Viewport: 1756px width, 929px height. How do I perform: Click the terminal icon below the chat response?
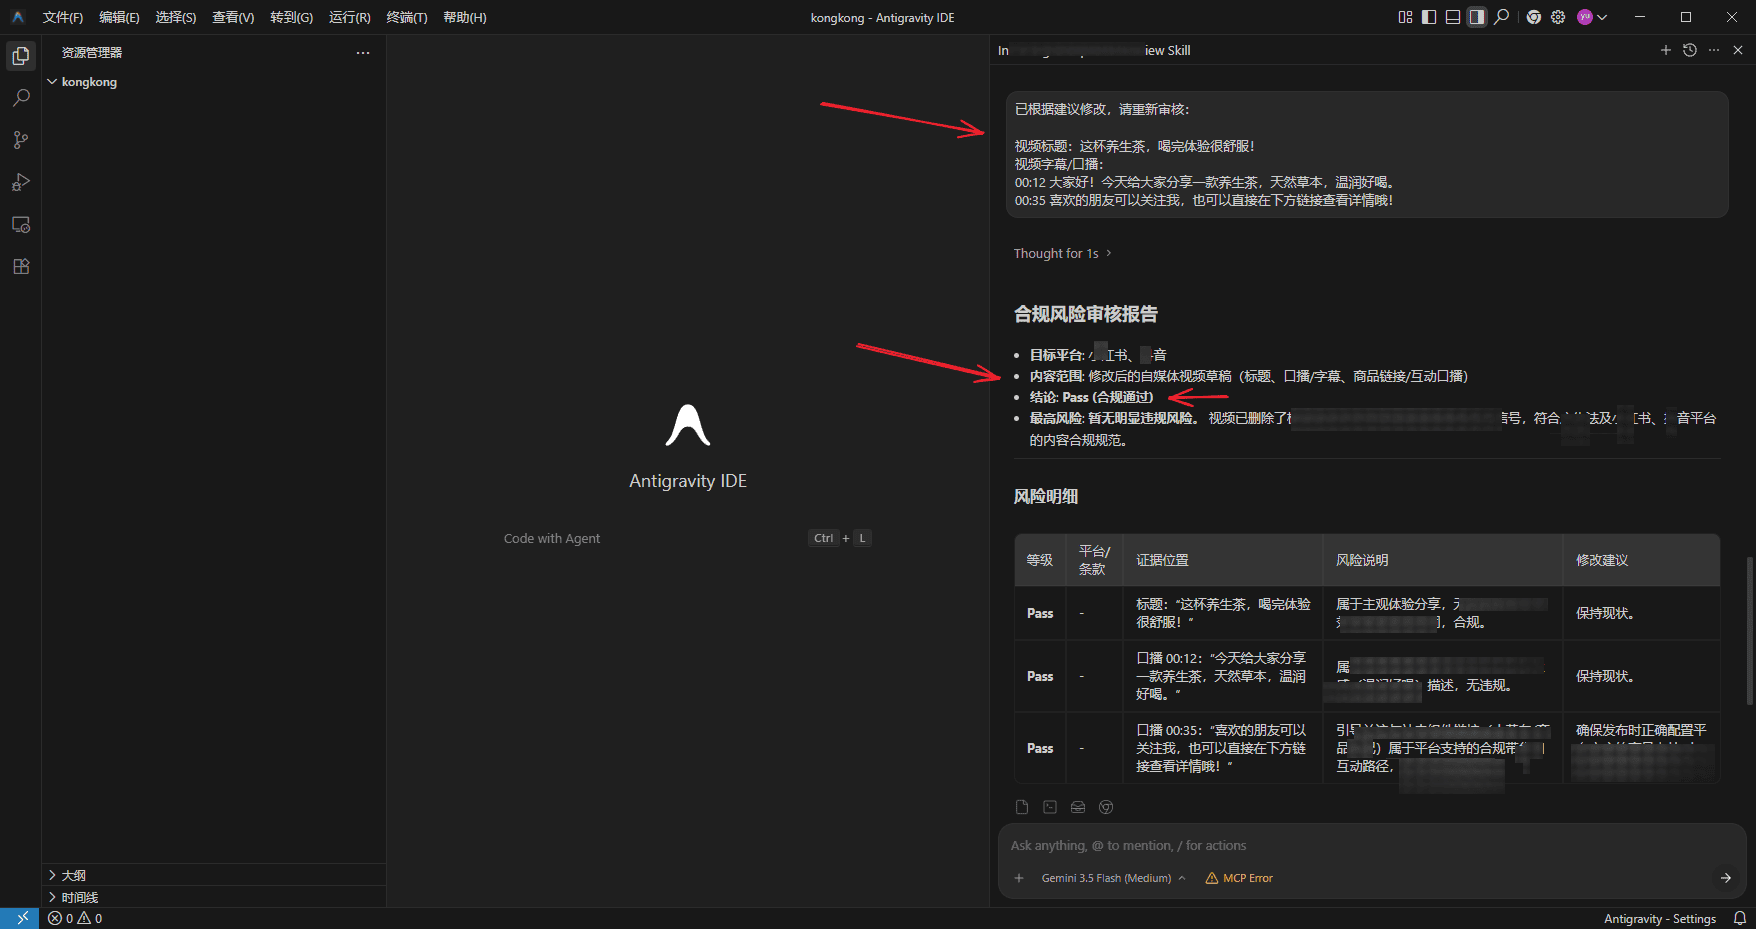(1050, 807)
